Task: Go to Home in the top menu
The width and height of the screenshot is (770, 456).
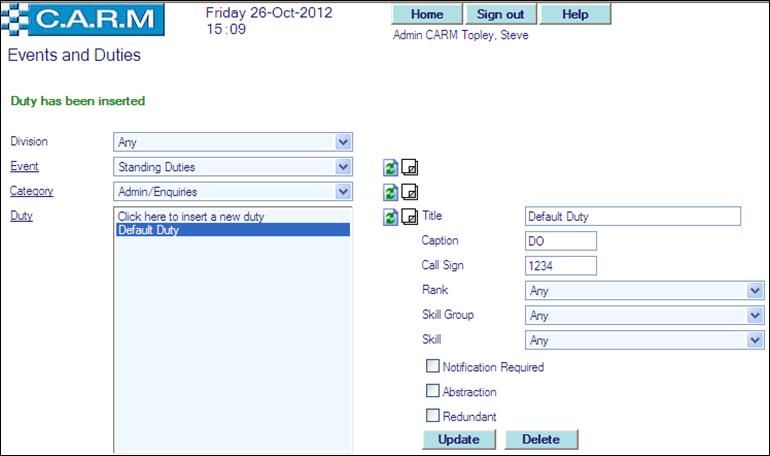Action: [427, 15]
